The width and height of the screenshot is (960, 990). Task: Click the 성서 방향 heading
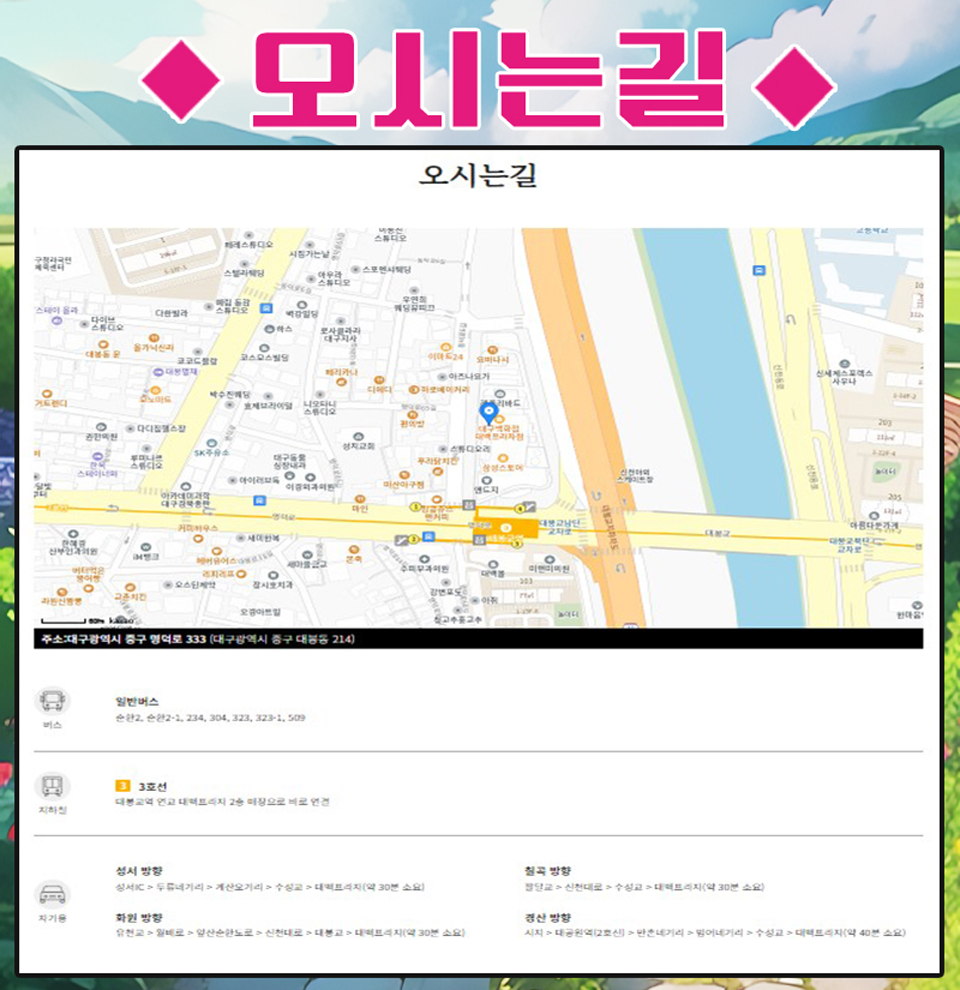[x=139, y=871]
